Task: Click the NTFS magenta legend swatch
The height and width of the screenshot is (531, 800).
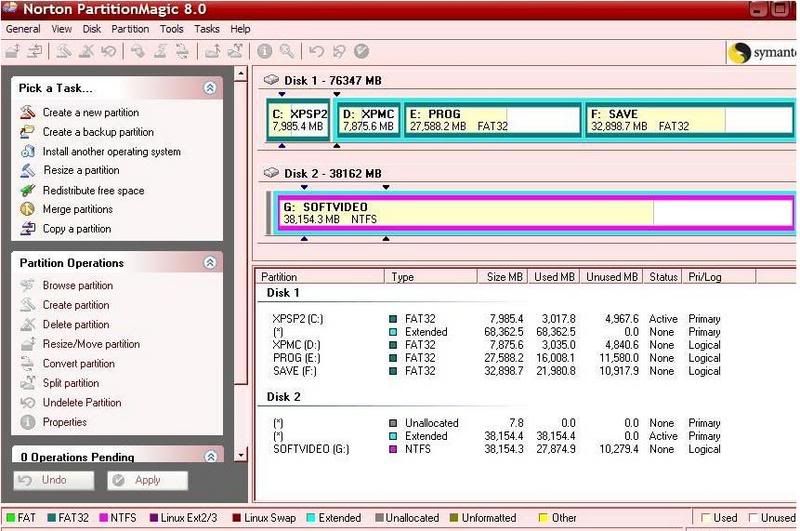Action: click(x=104, y=518)
